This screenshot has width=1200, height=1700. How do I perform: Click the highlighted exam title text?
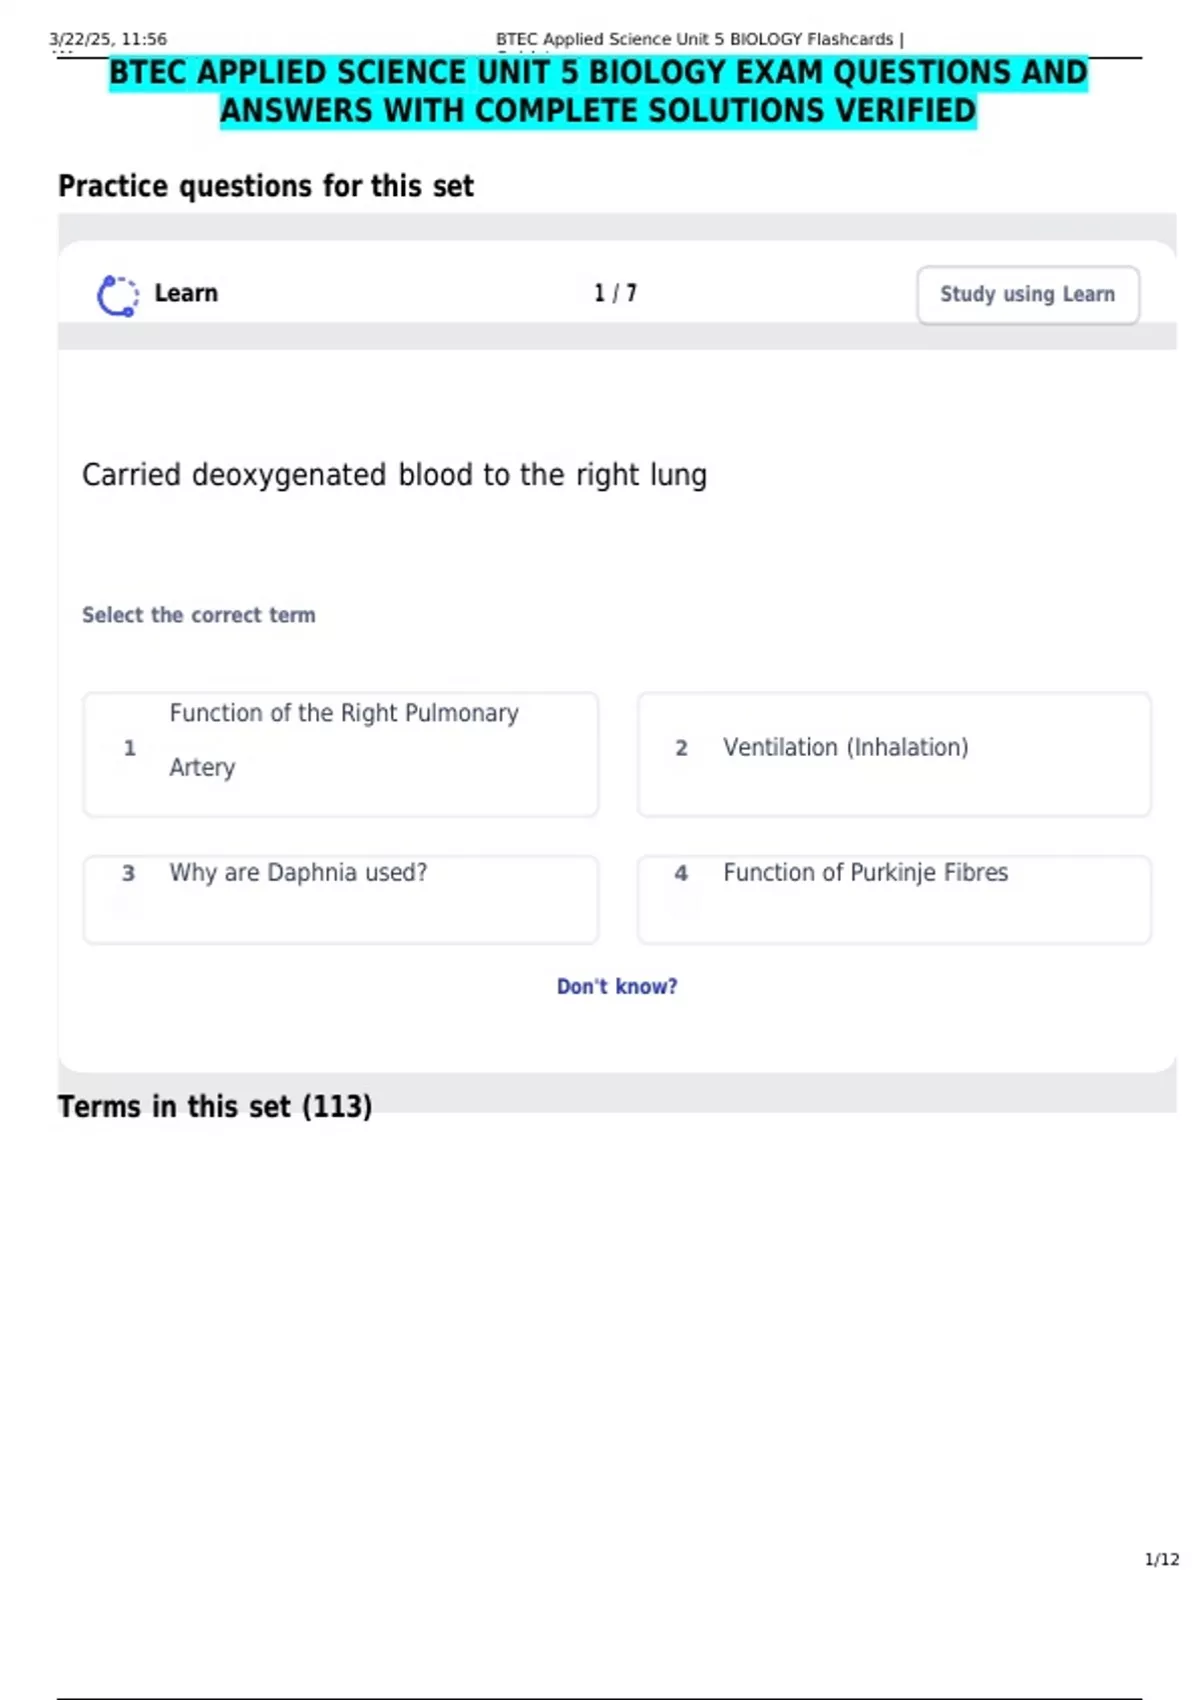pyautogui.click(x=598, y=90)
